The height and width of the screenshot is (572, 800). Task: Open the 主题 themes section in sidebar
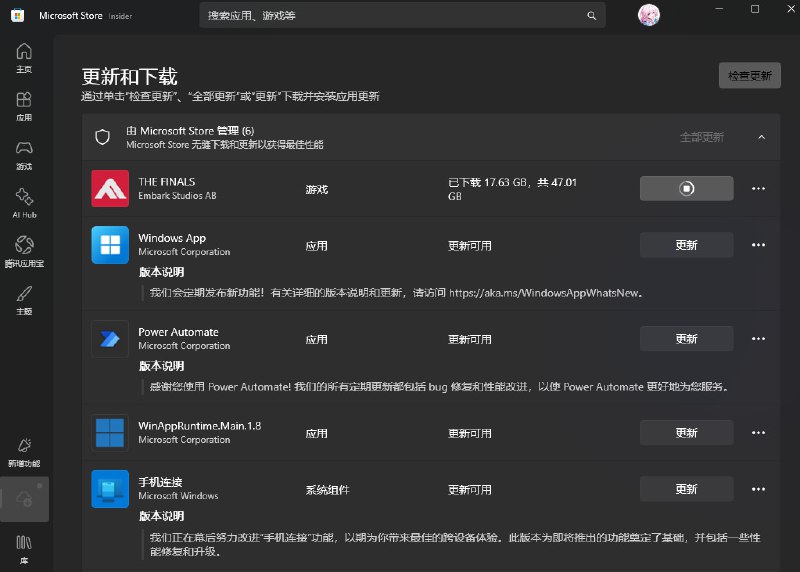pyautogui.click(x=24, y=301)
